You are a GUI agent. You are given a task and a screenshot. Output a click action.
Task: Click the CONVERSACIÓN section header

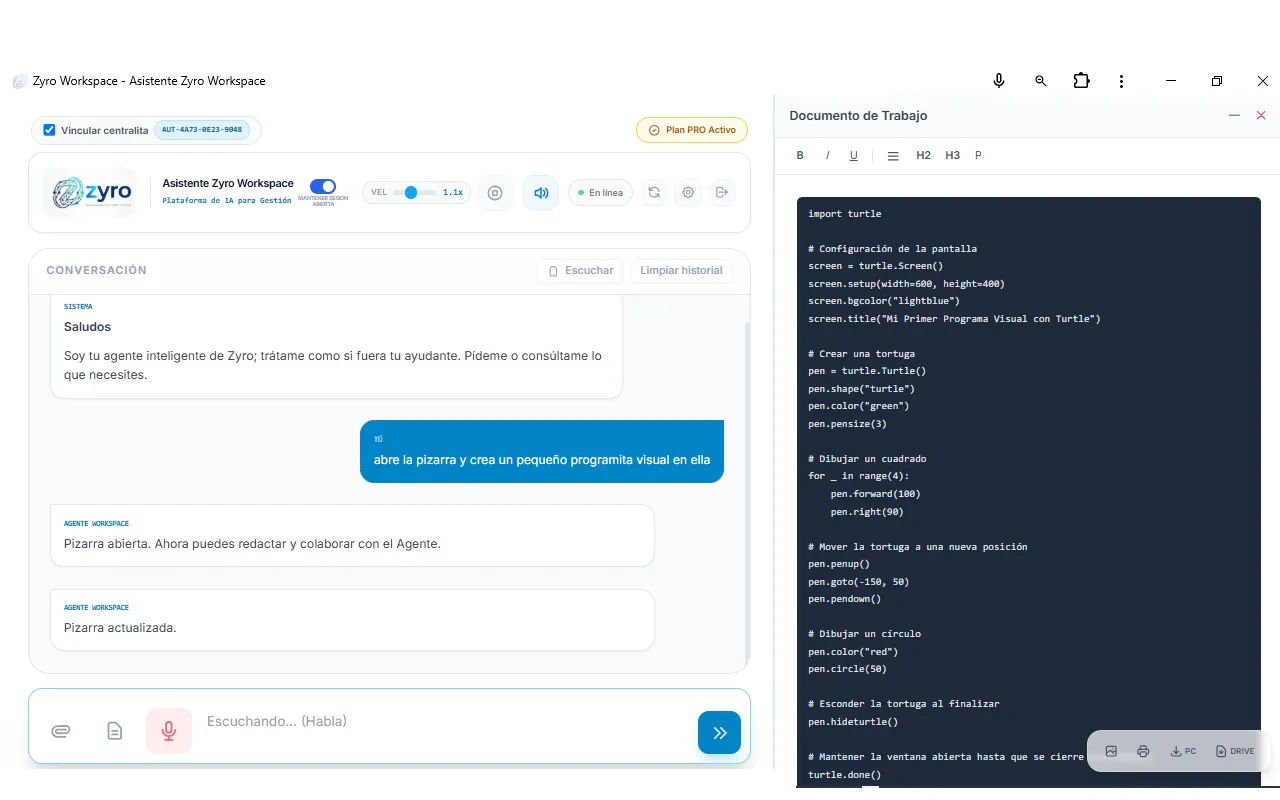click(x=97, y=271)
